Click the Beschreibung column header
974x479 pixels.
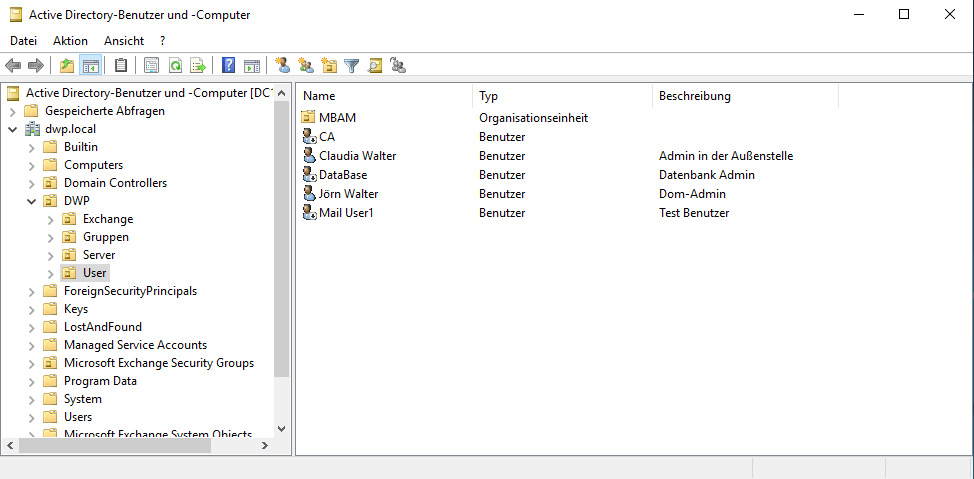point(745,96)
